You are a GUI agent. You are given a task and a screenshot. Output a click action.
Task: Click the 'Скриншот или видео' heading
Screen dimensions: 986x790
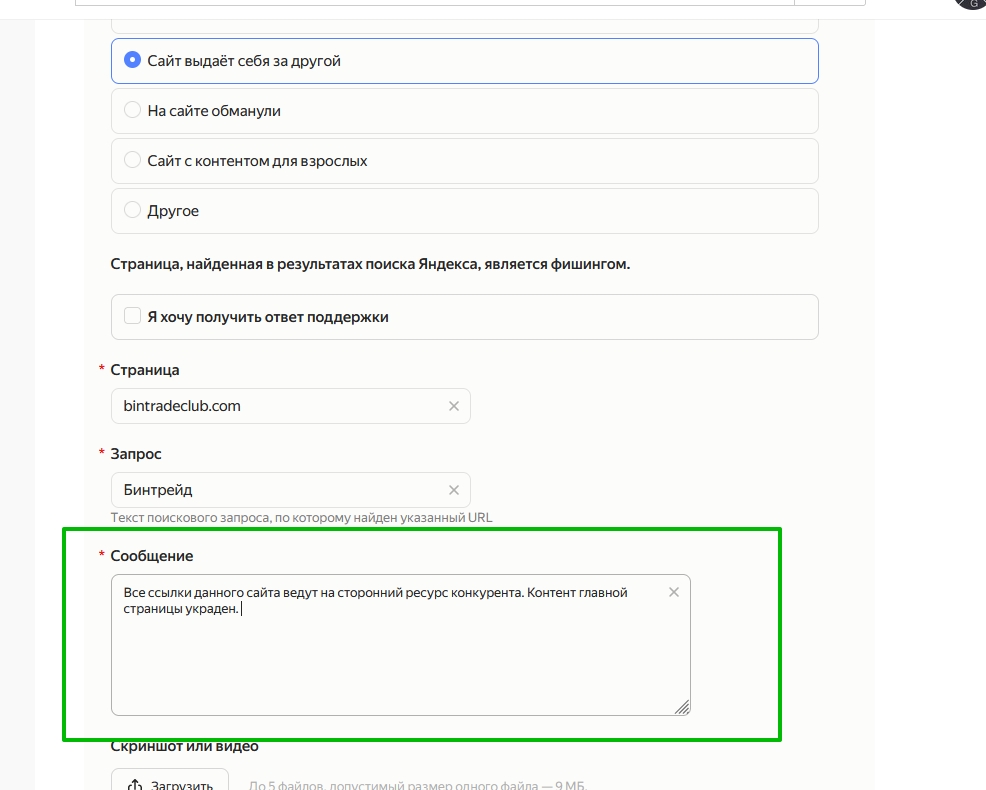point(185,746)
